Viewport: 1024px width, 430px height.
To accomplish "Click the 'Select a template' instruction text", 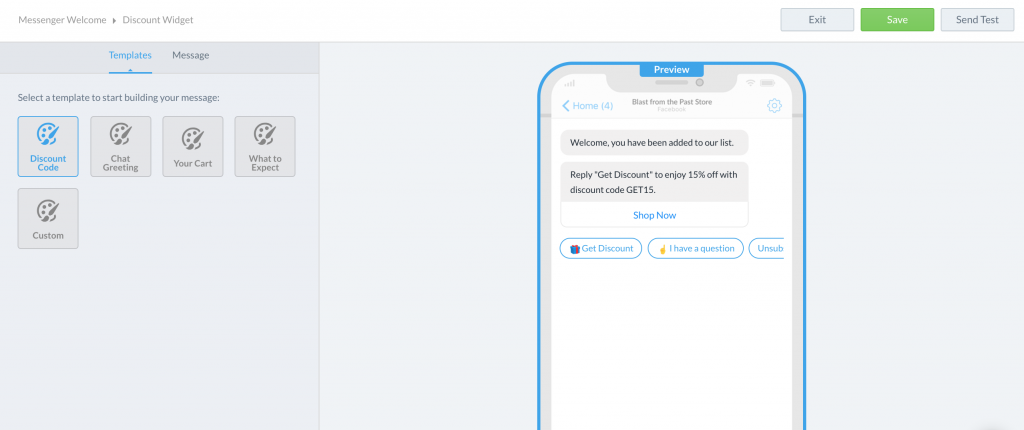I will pyautogui.click(x=119, y=98).
